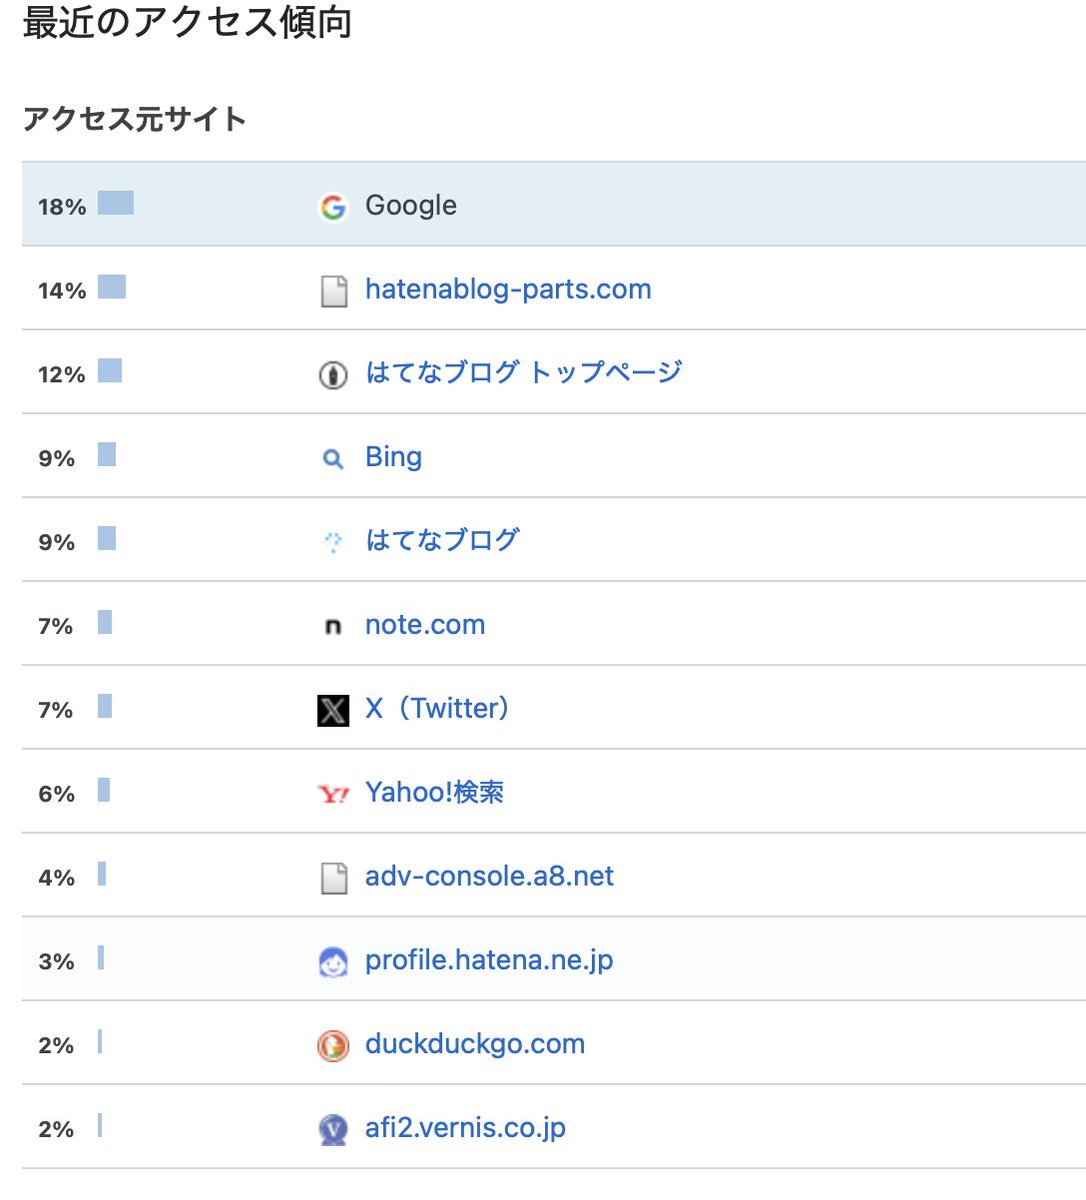This screenshot has height=1200, width=1086.
Task: Click the 最近のアクセス傾向 page heading
Action: tap(188, 22)
